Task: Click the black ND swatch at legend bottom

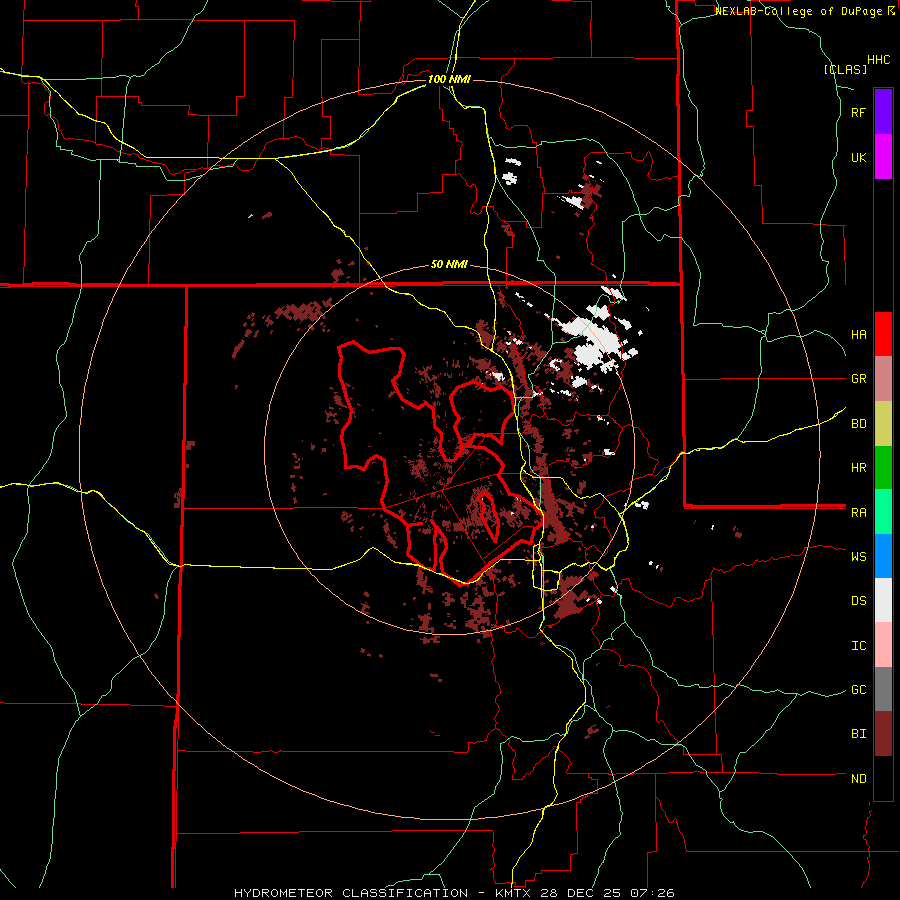Action: 883,778
